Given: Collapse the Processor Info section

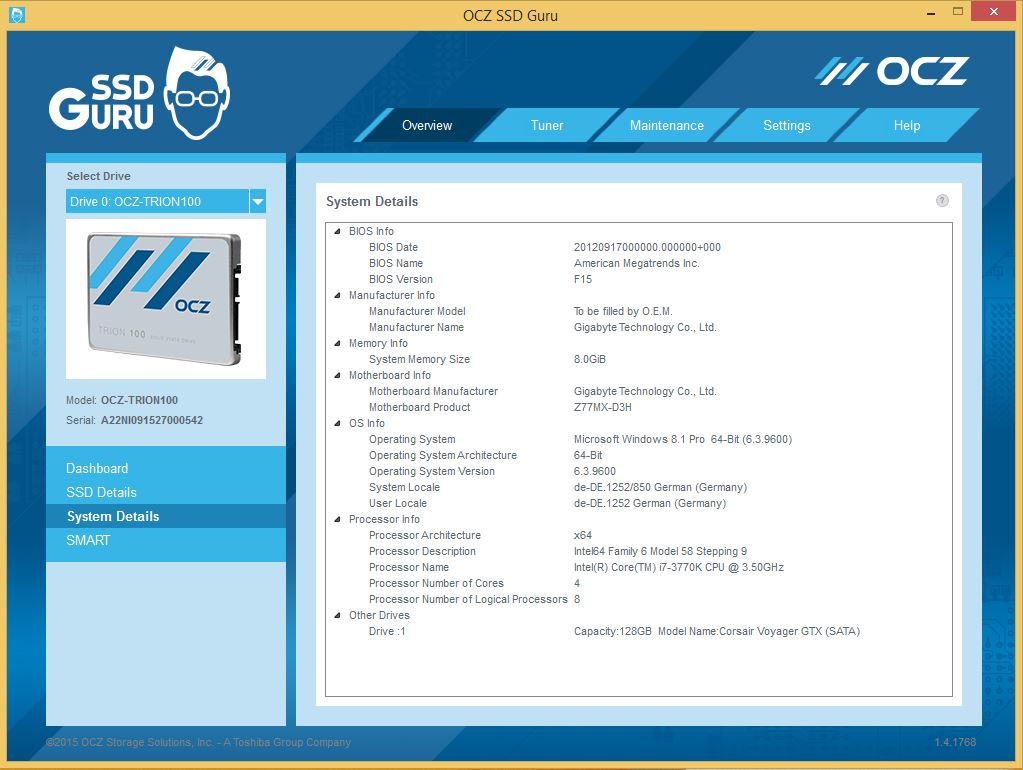Looking at the screenshot, I should click(337, 519).
